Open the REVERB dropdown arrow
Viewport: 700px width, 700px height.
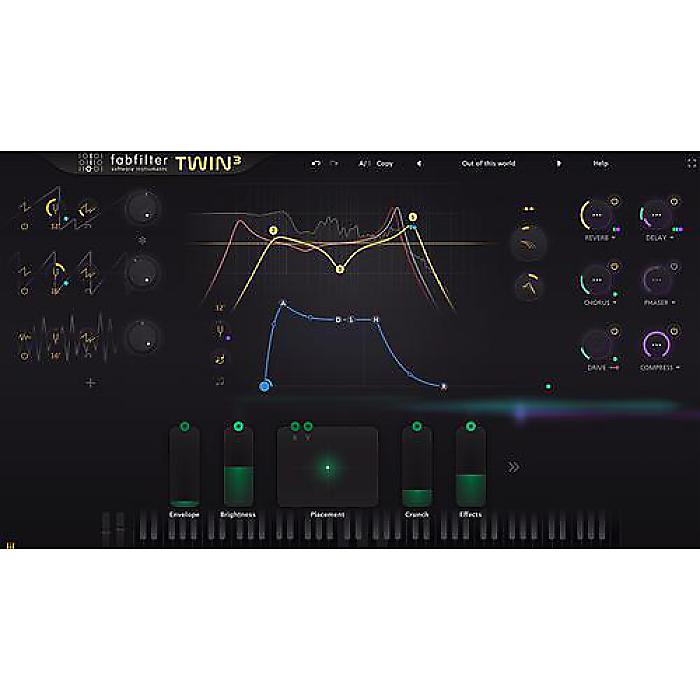(x=613, y=238)
